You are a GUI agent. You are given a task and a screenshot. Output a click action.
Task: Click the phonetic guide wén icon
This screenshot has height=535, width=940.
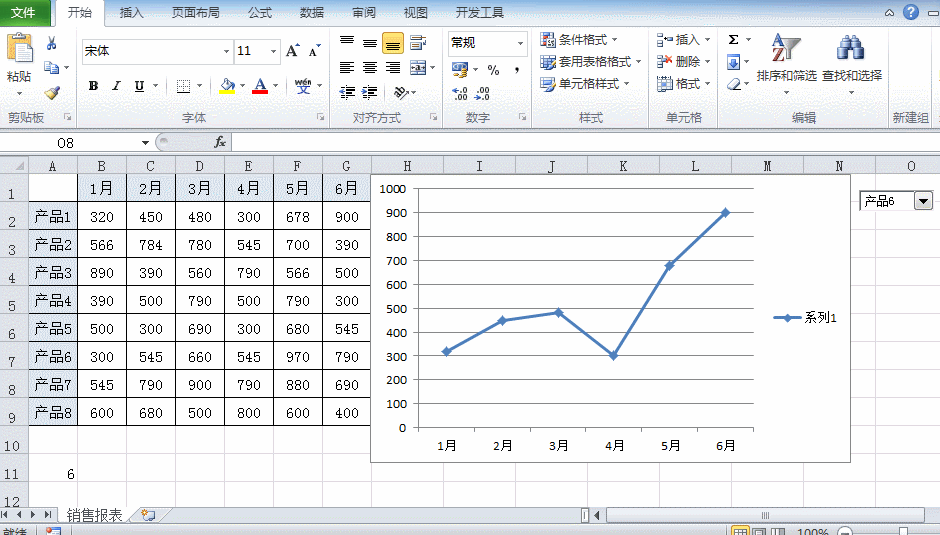point(303,86)
